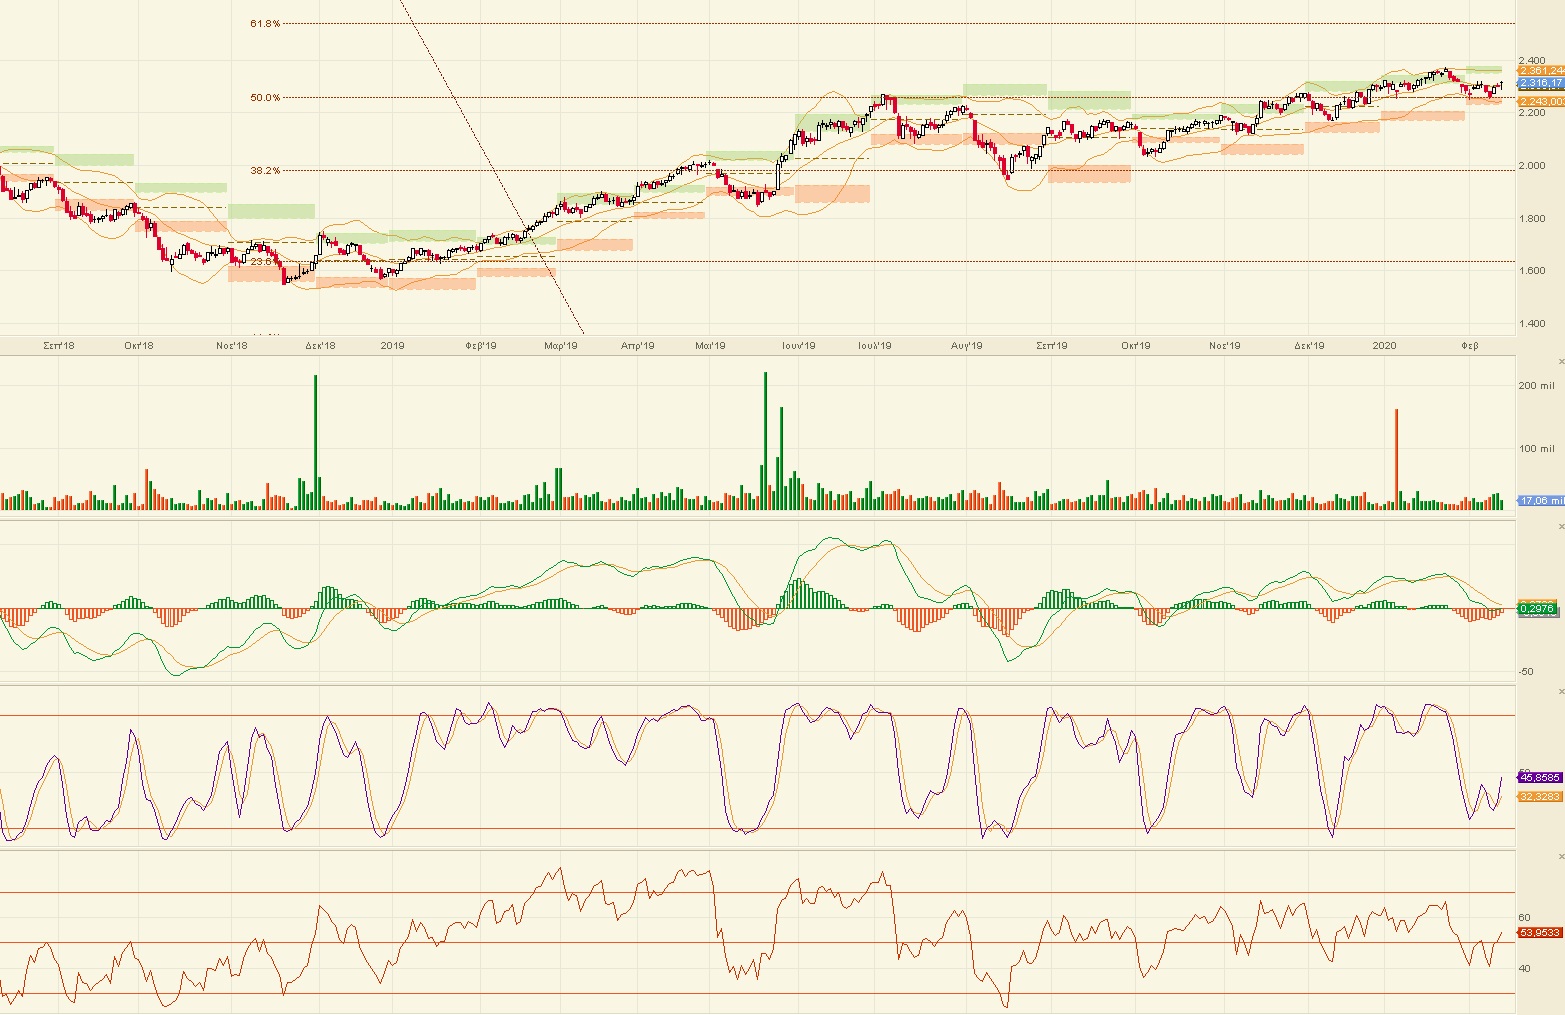The width and height of the screenshot is (1565, 1015).
Task: Click the blue 2.316,17 current price tag
Action: (1540, 84)
